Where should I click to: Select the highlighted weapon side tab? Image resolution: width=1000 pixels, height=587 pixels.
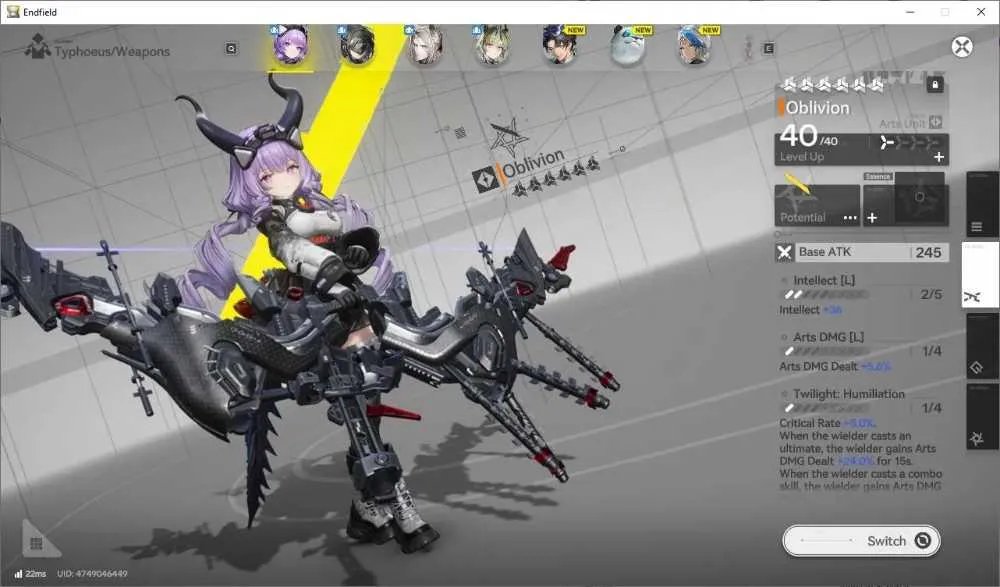click(980, 275)
